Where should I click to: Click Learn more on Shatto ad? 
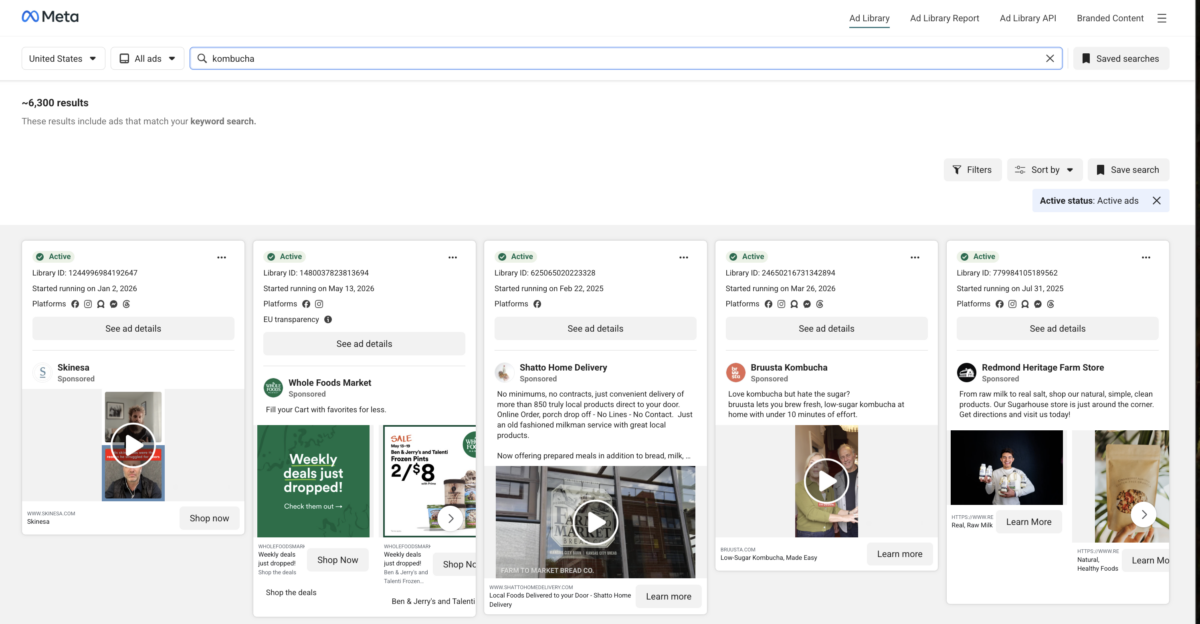coord(668,596)
